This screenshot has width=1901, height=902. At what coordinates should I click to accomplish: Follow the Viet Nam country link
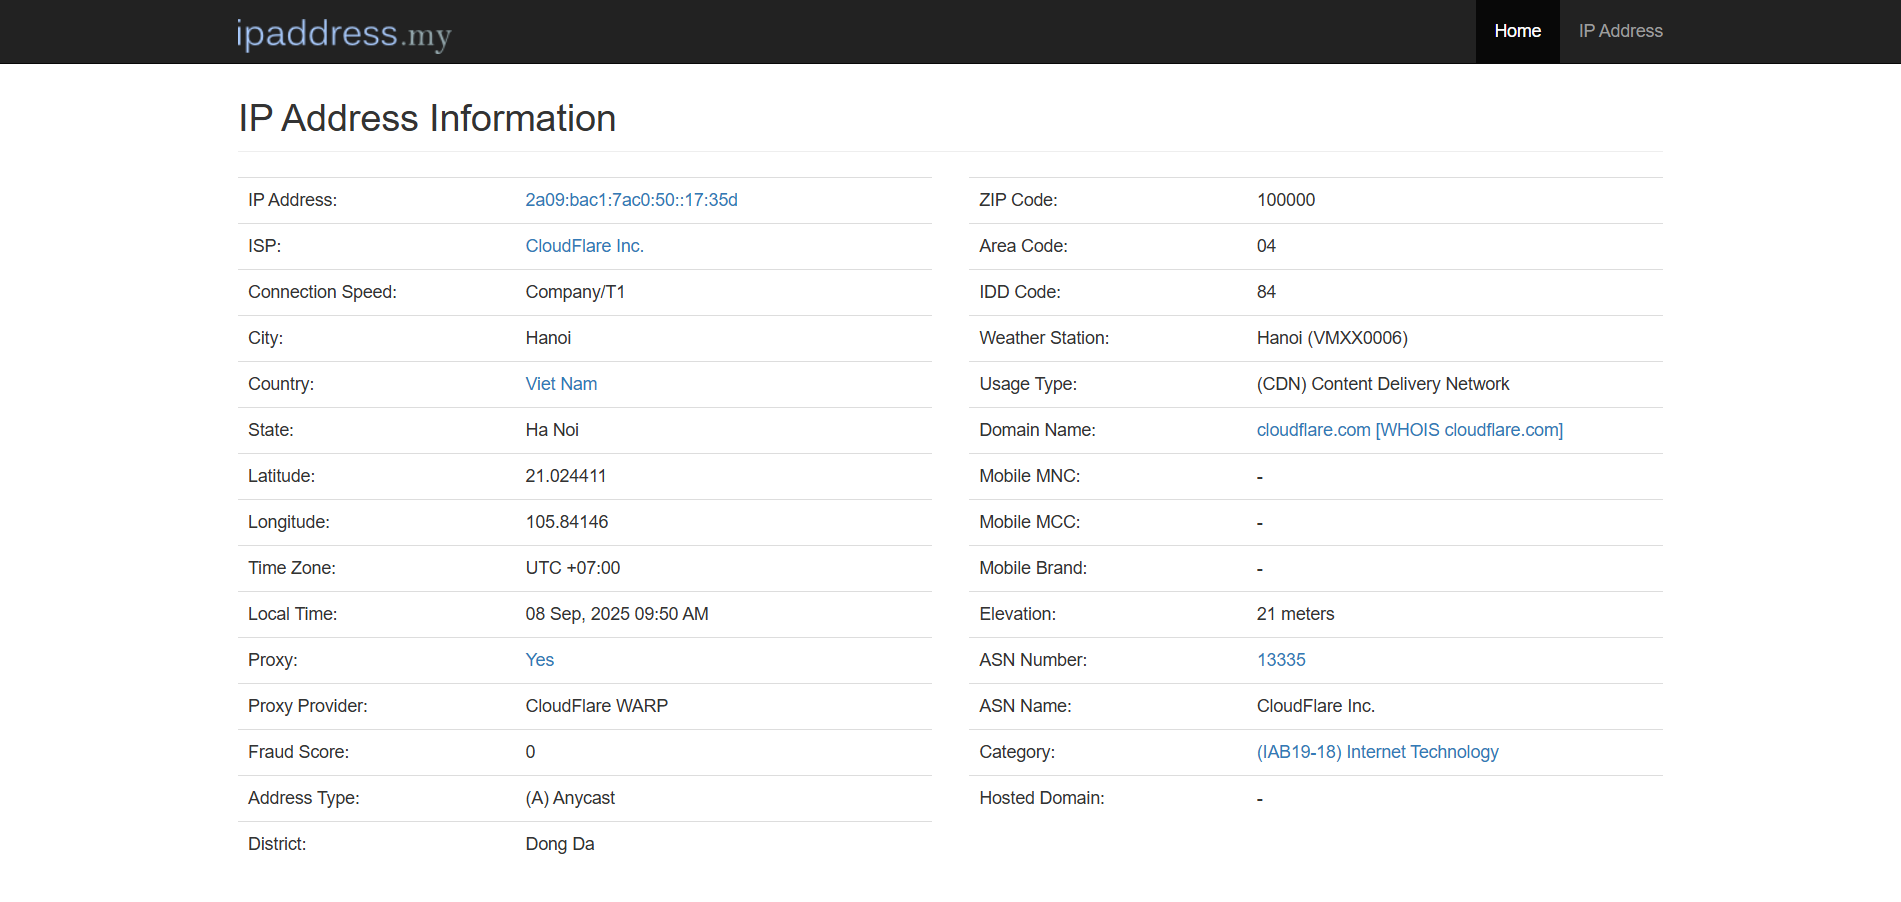(561, 384)
